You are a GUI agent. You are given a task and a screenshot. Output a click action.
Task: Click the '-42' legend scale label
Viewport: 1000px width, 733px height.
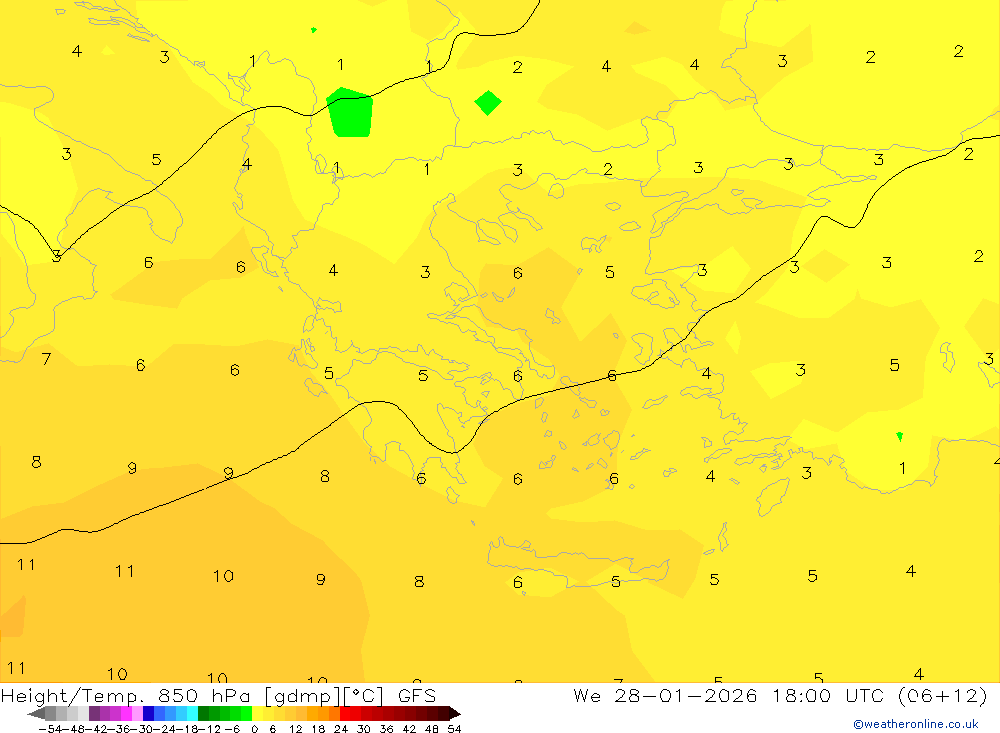96,729
